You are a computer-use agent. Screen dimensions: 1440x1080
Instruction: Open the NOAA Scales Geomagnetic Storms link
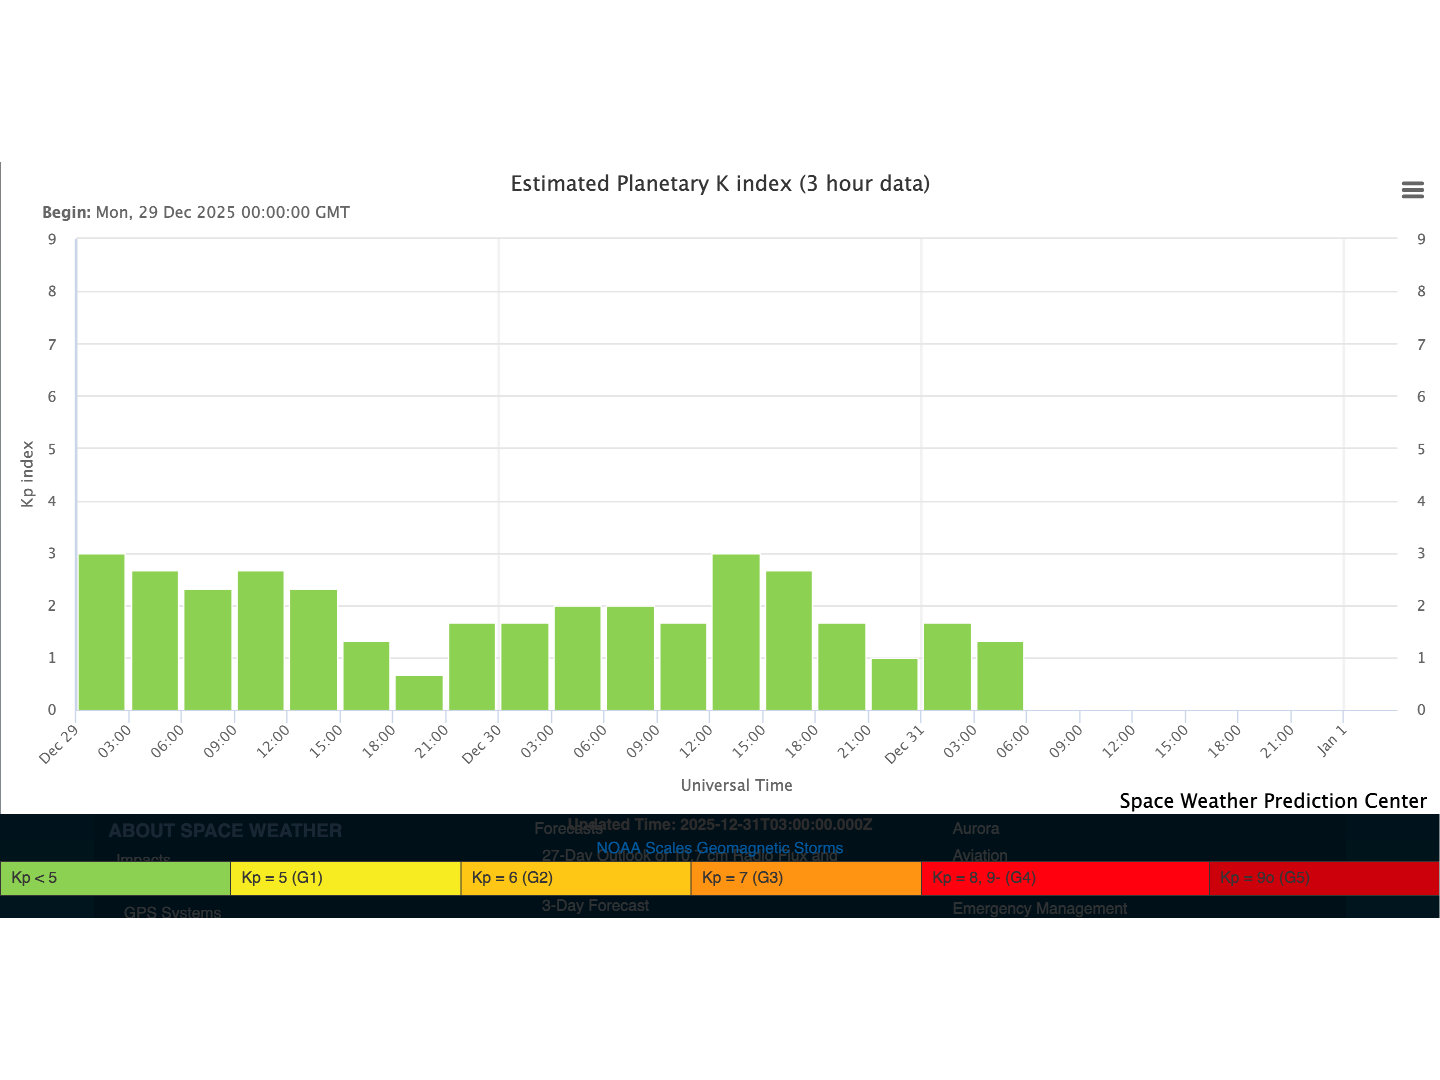click(720, 848)
